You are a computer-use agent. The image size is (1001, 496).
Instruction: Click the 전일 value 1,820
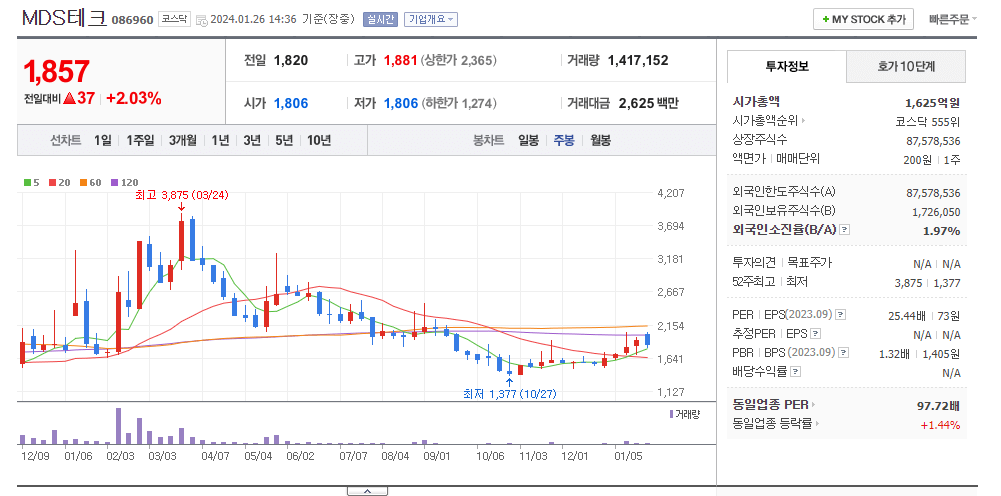pyautogui.click(x=291, y=61)
